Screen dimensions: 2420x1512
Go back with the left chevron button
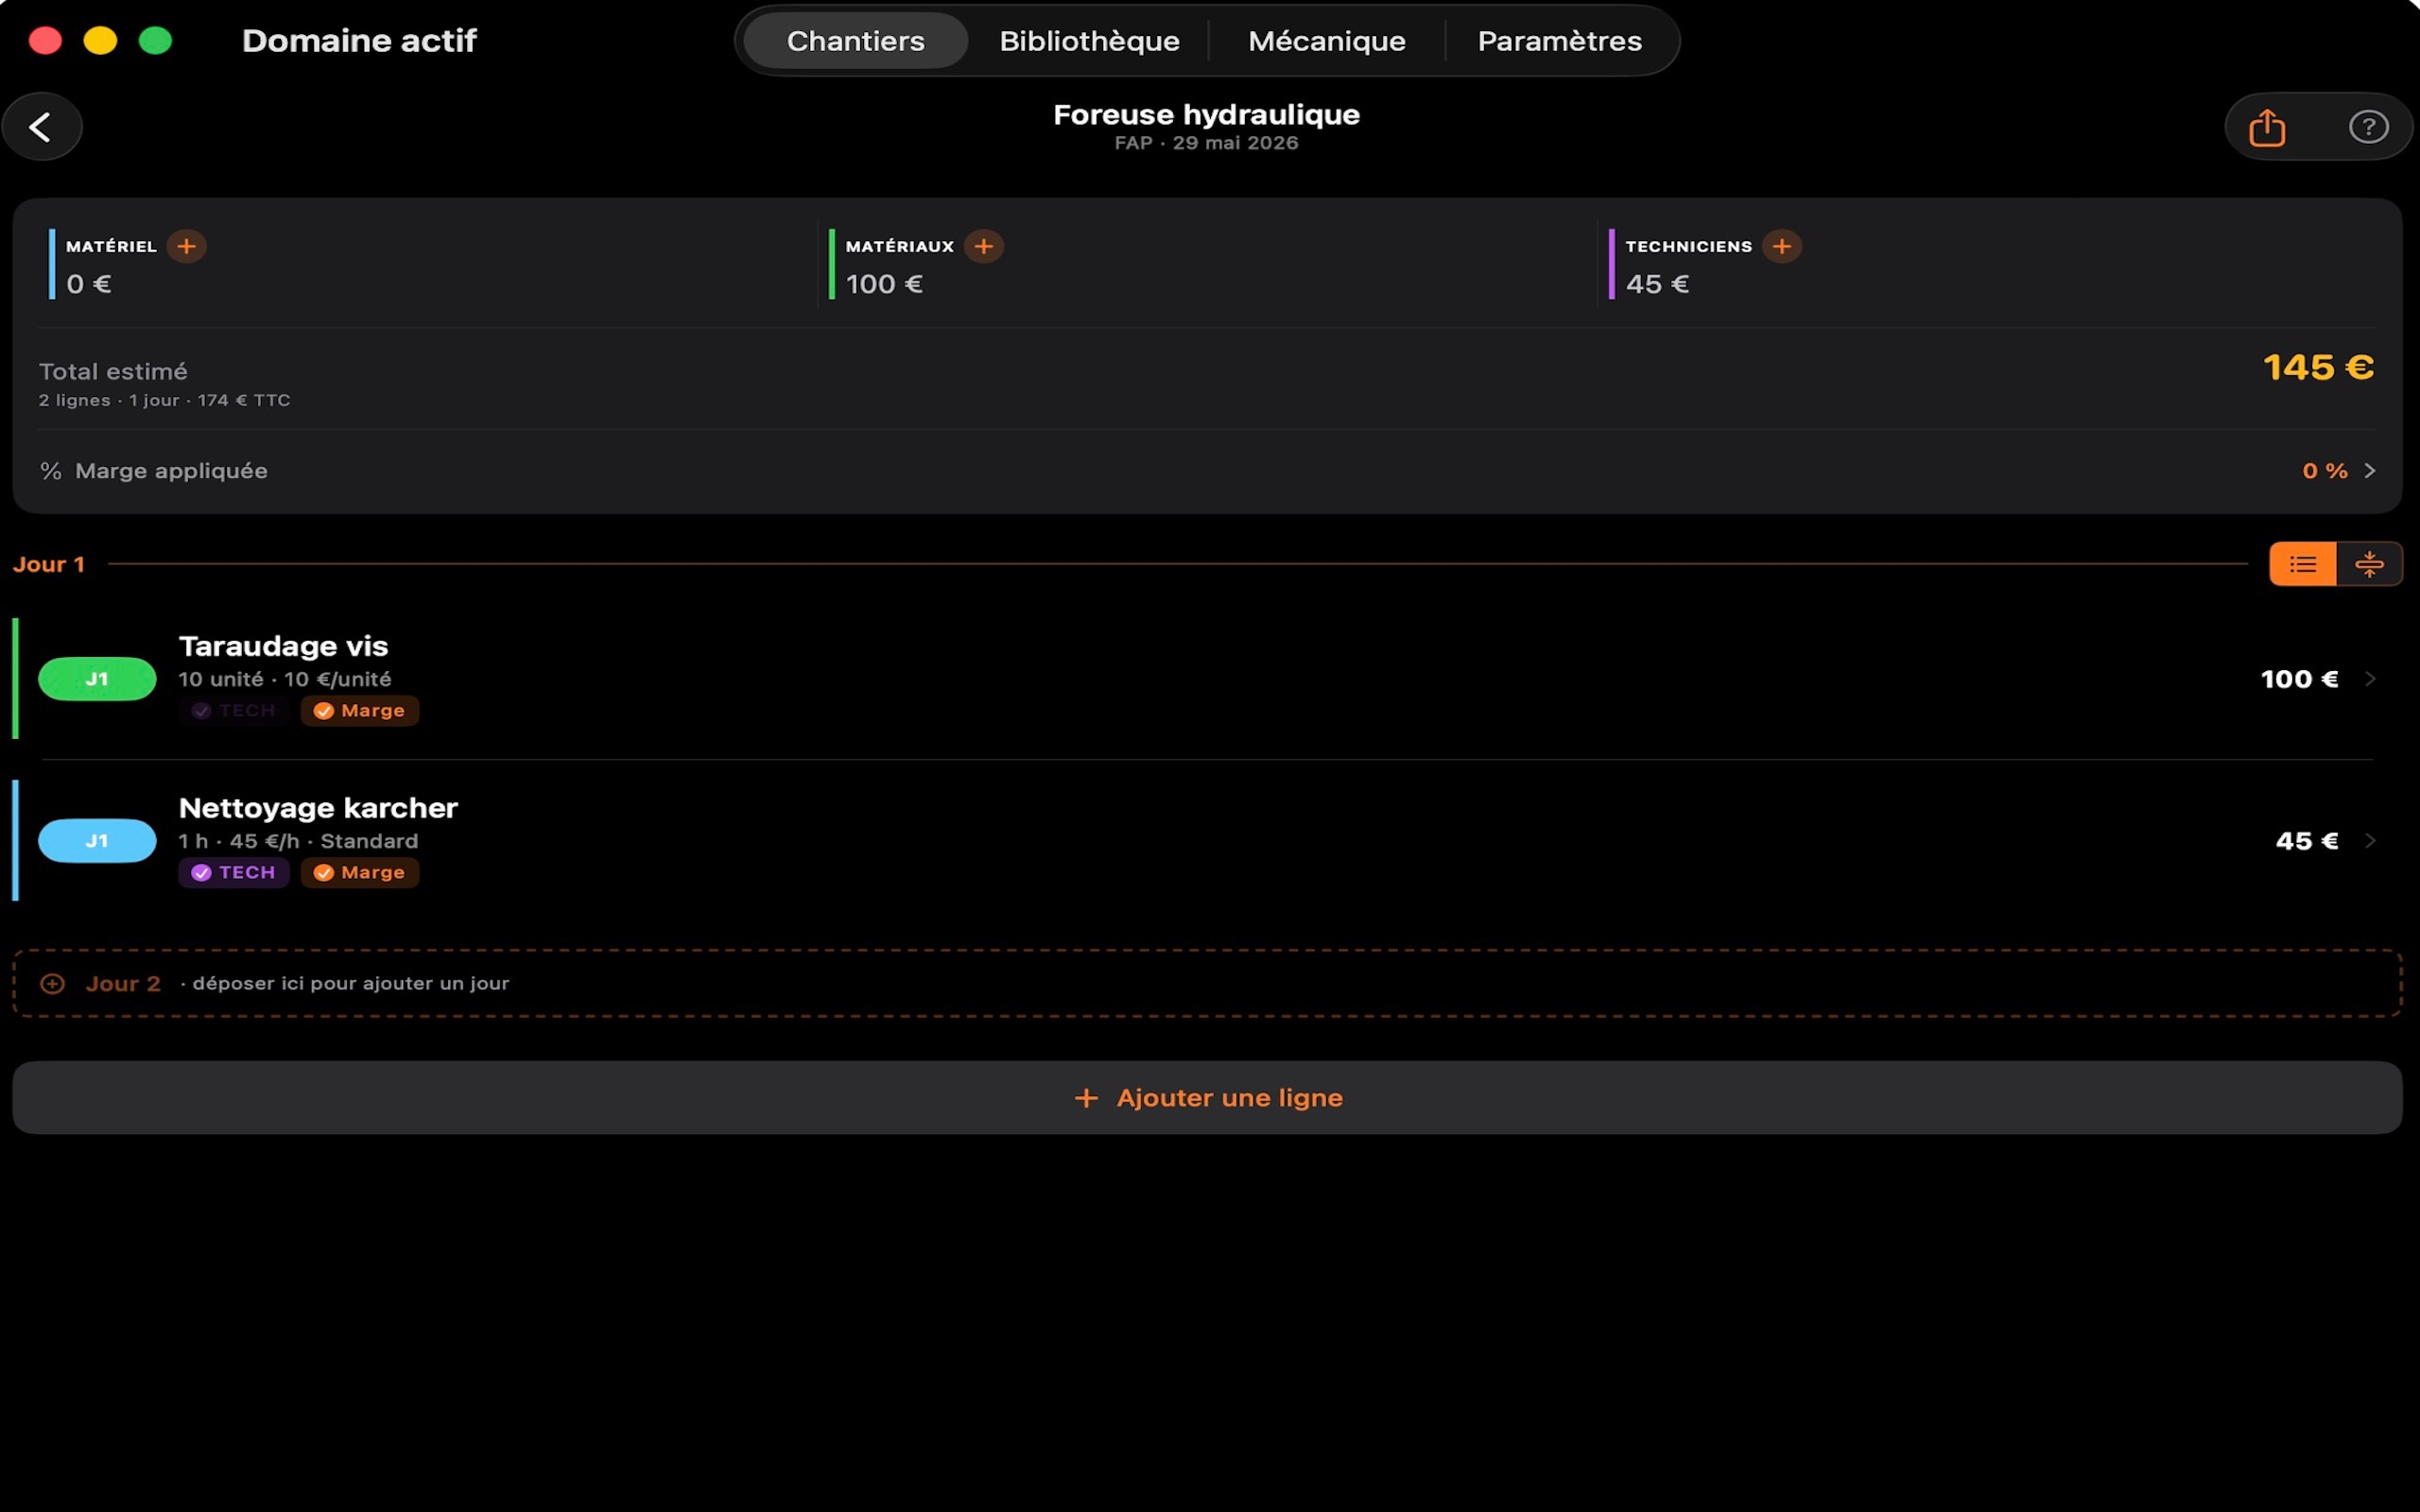click(41, 127)
